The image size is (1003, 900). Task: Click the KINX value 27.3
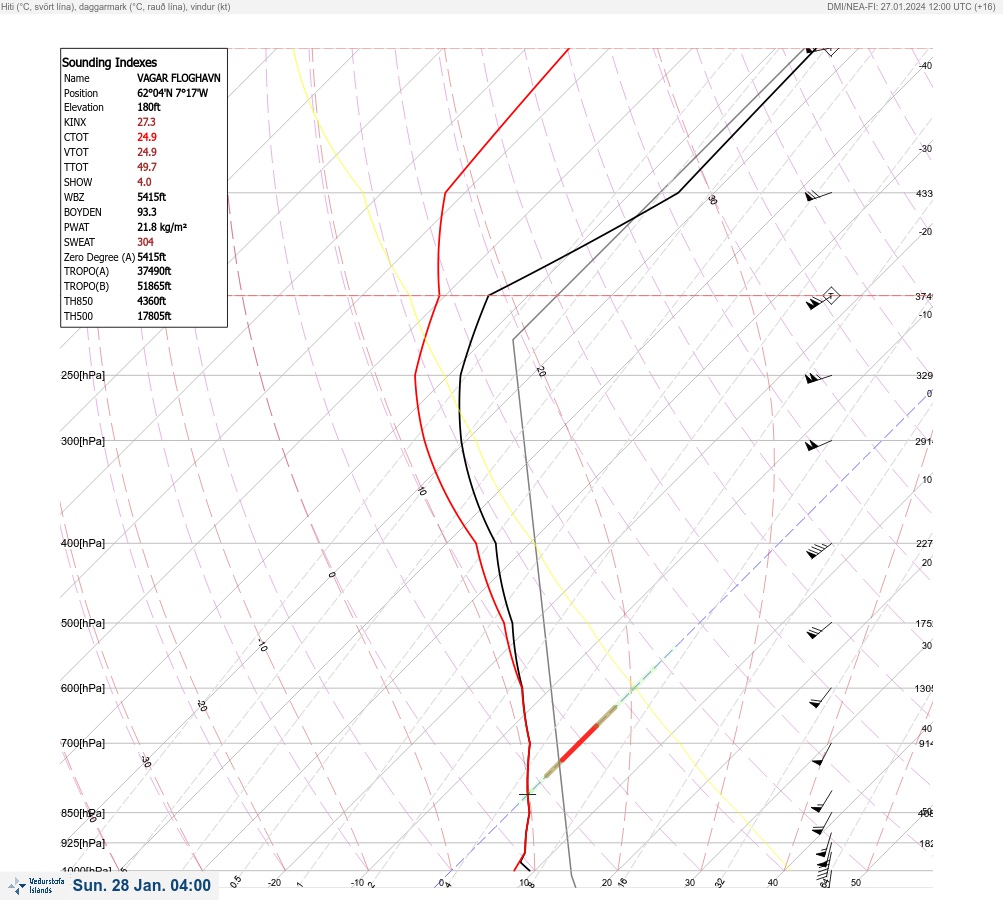(146, 122)
